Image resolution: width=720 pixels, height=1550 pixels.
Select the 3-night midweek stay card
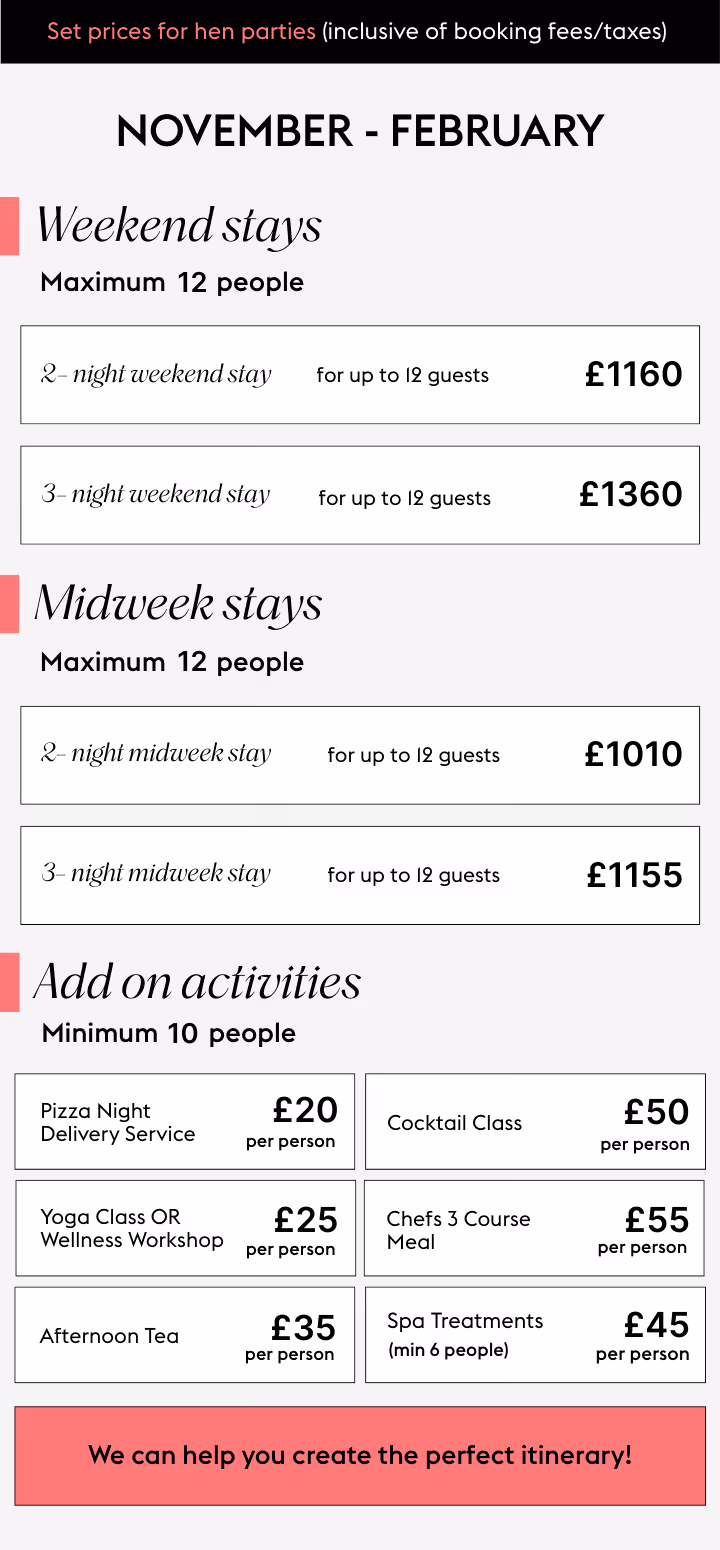pos(360,875)
